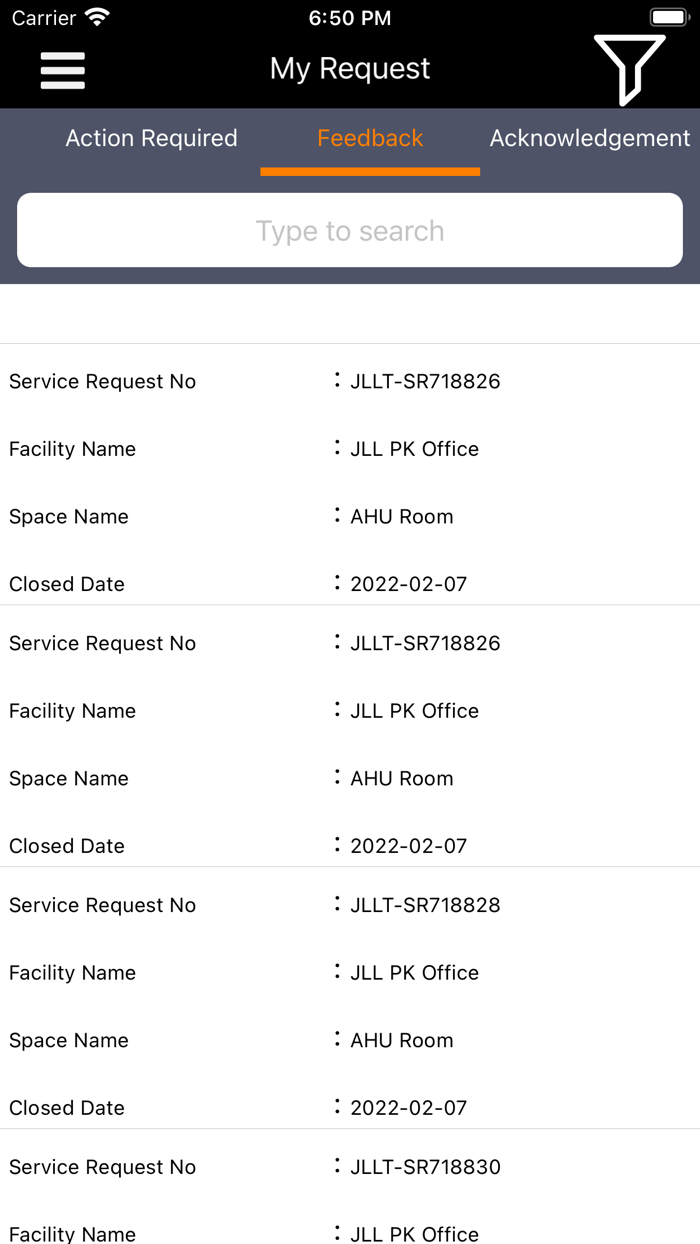The width and height of the screenshot is (700, 1244).
Task: Switch to the Action Required tab
Action: tap(150, 138)
